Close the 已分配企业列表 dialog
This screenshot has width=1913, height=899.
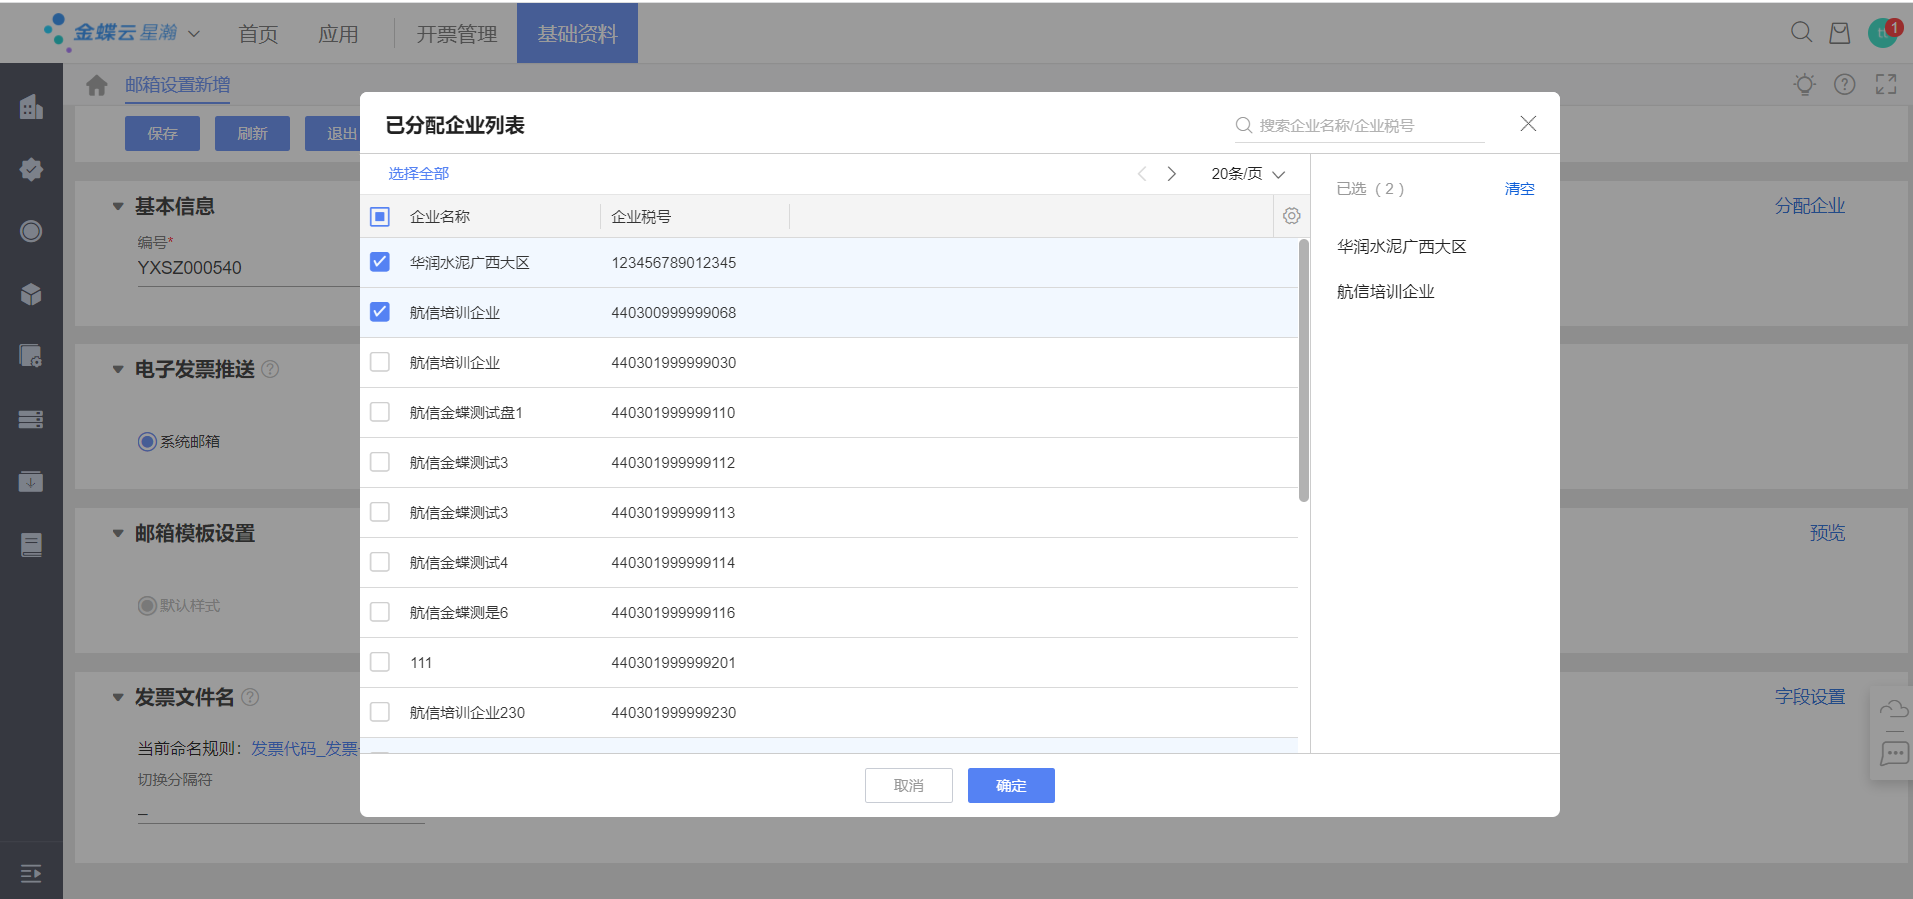1528,124
